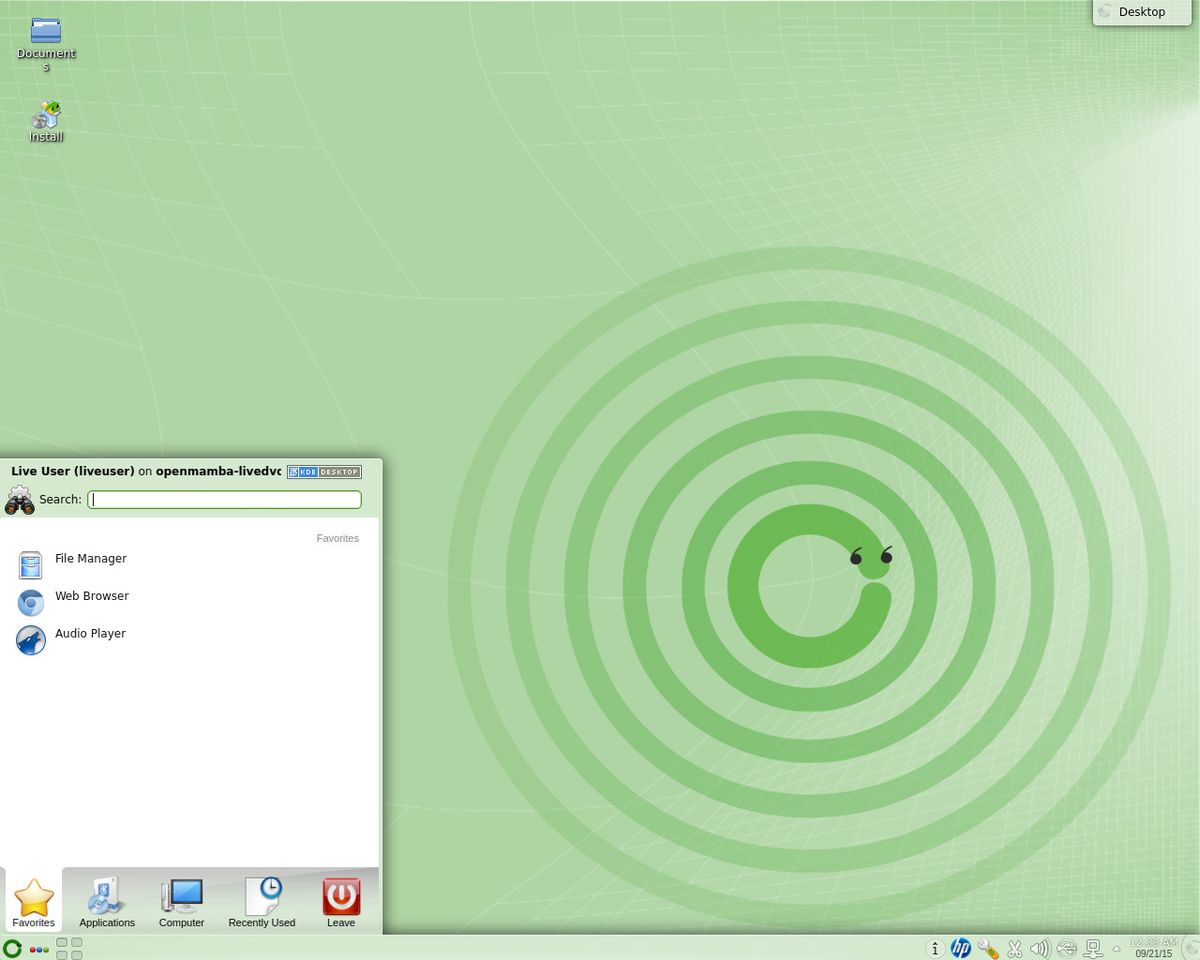Click the USB device notifier tray icon
This screenshot has width=1200, height=960.
1066,947
